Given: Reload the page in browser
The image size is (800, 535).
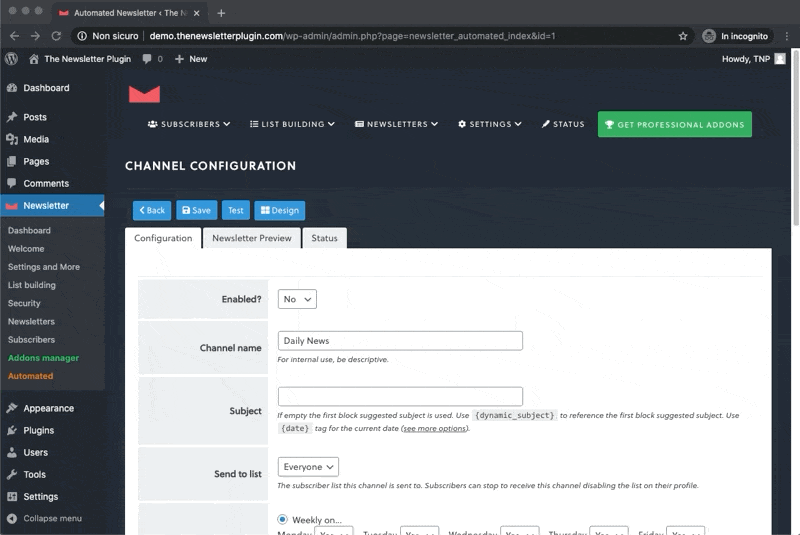Looking at the screenshot, I should coord(56,36).
